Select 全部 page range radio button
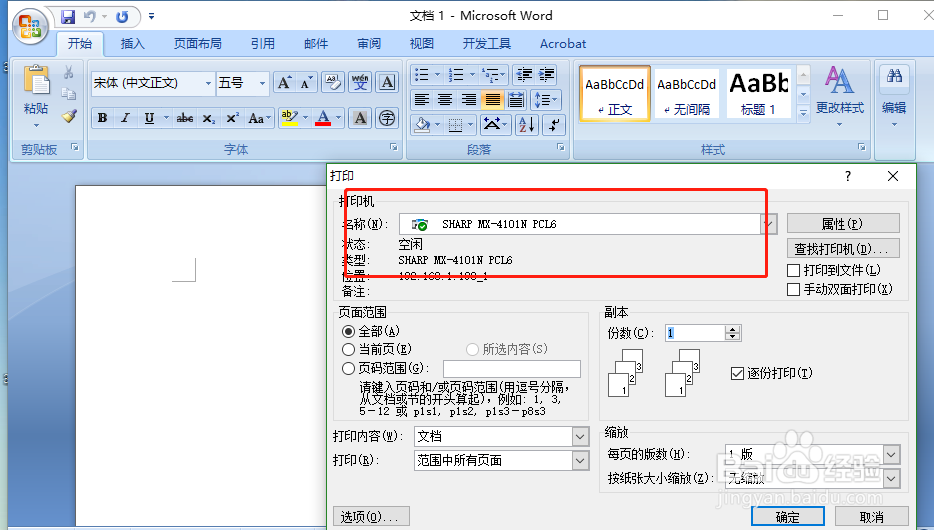 pos(348,331)
